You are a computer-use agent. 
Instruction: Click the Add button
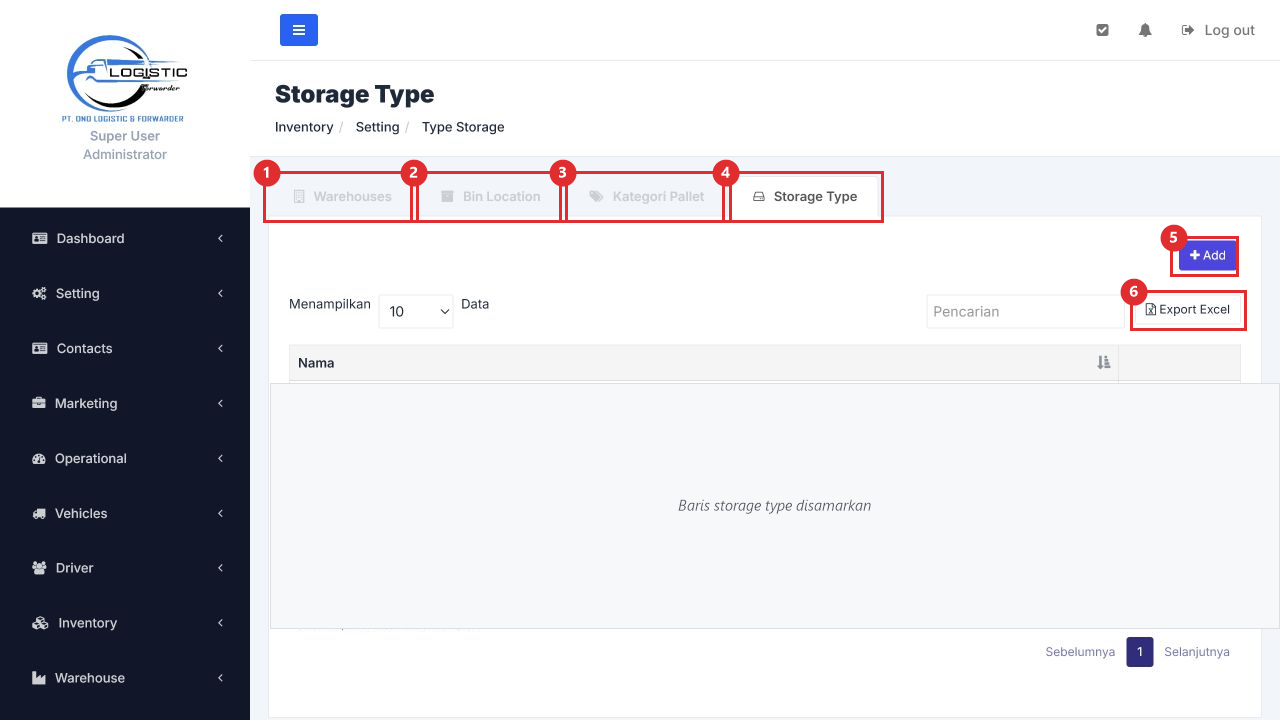(1207, 256)
